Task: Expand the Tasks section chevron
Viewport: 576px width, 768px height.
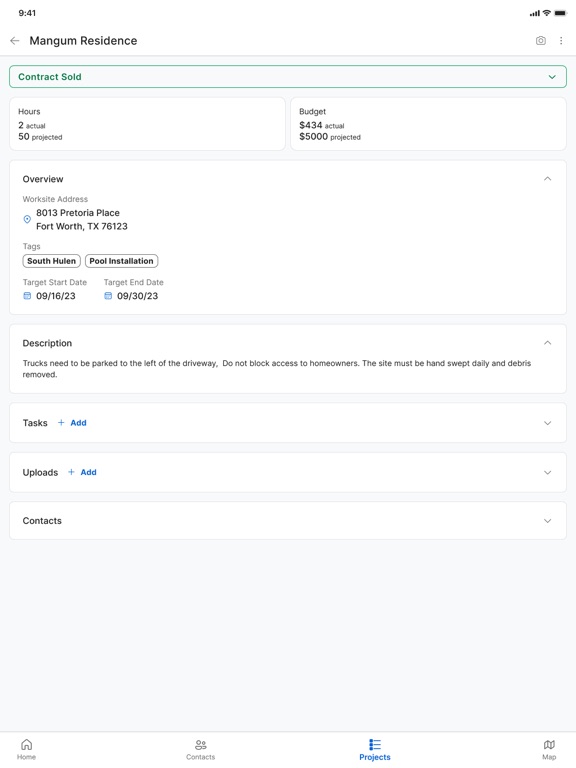Action: tap(548, 423)
